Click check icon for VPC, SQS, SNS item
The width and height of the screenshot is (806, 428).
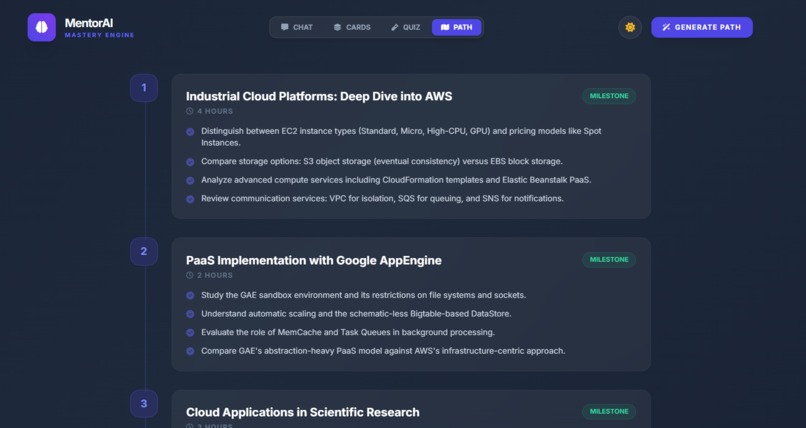click(190, 199)
